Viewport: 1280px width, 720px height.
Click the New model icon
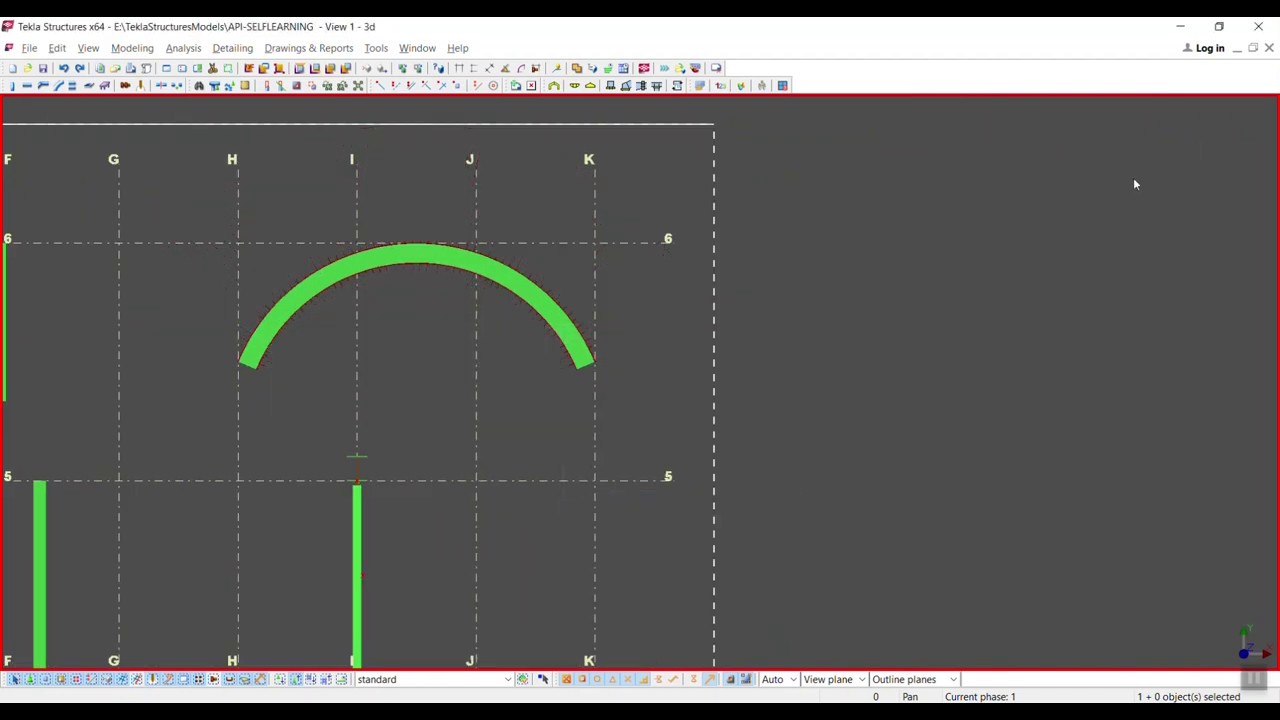coord(12,68)
